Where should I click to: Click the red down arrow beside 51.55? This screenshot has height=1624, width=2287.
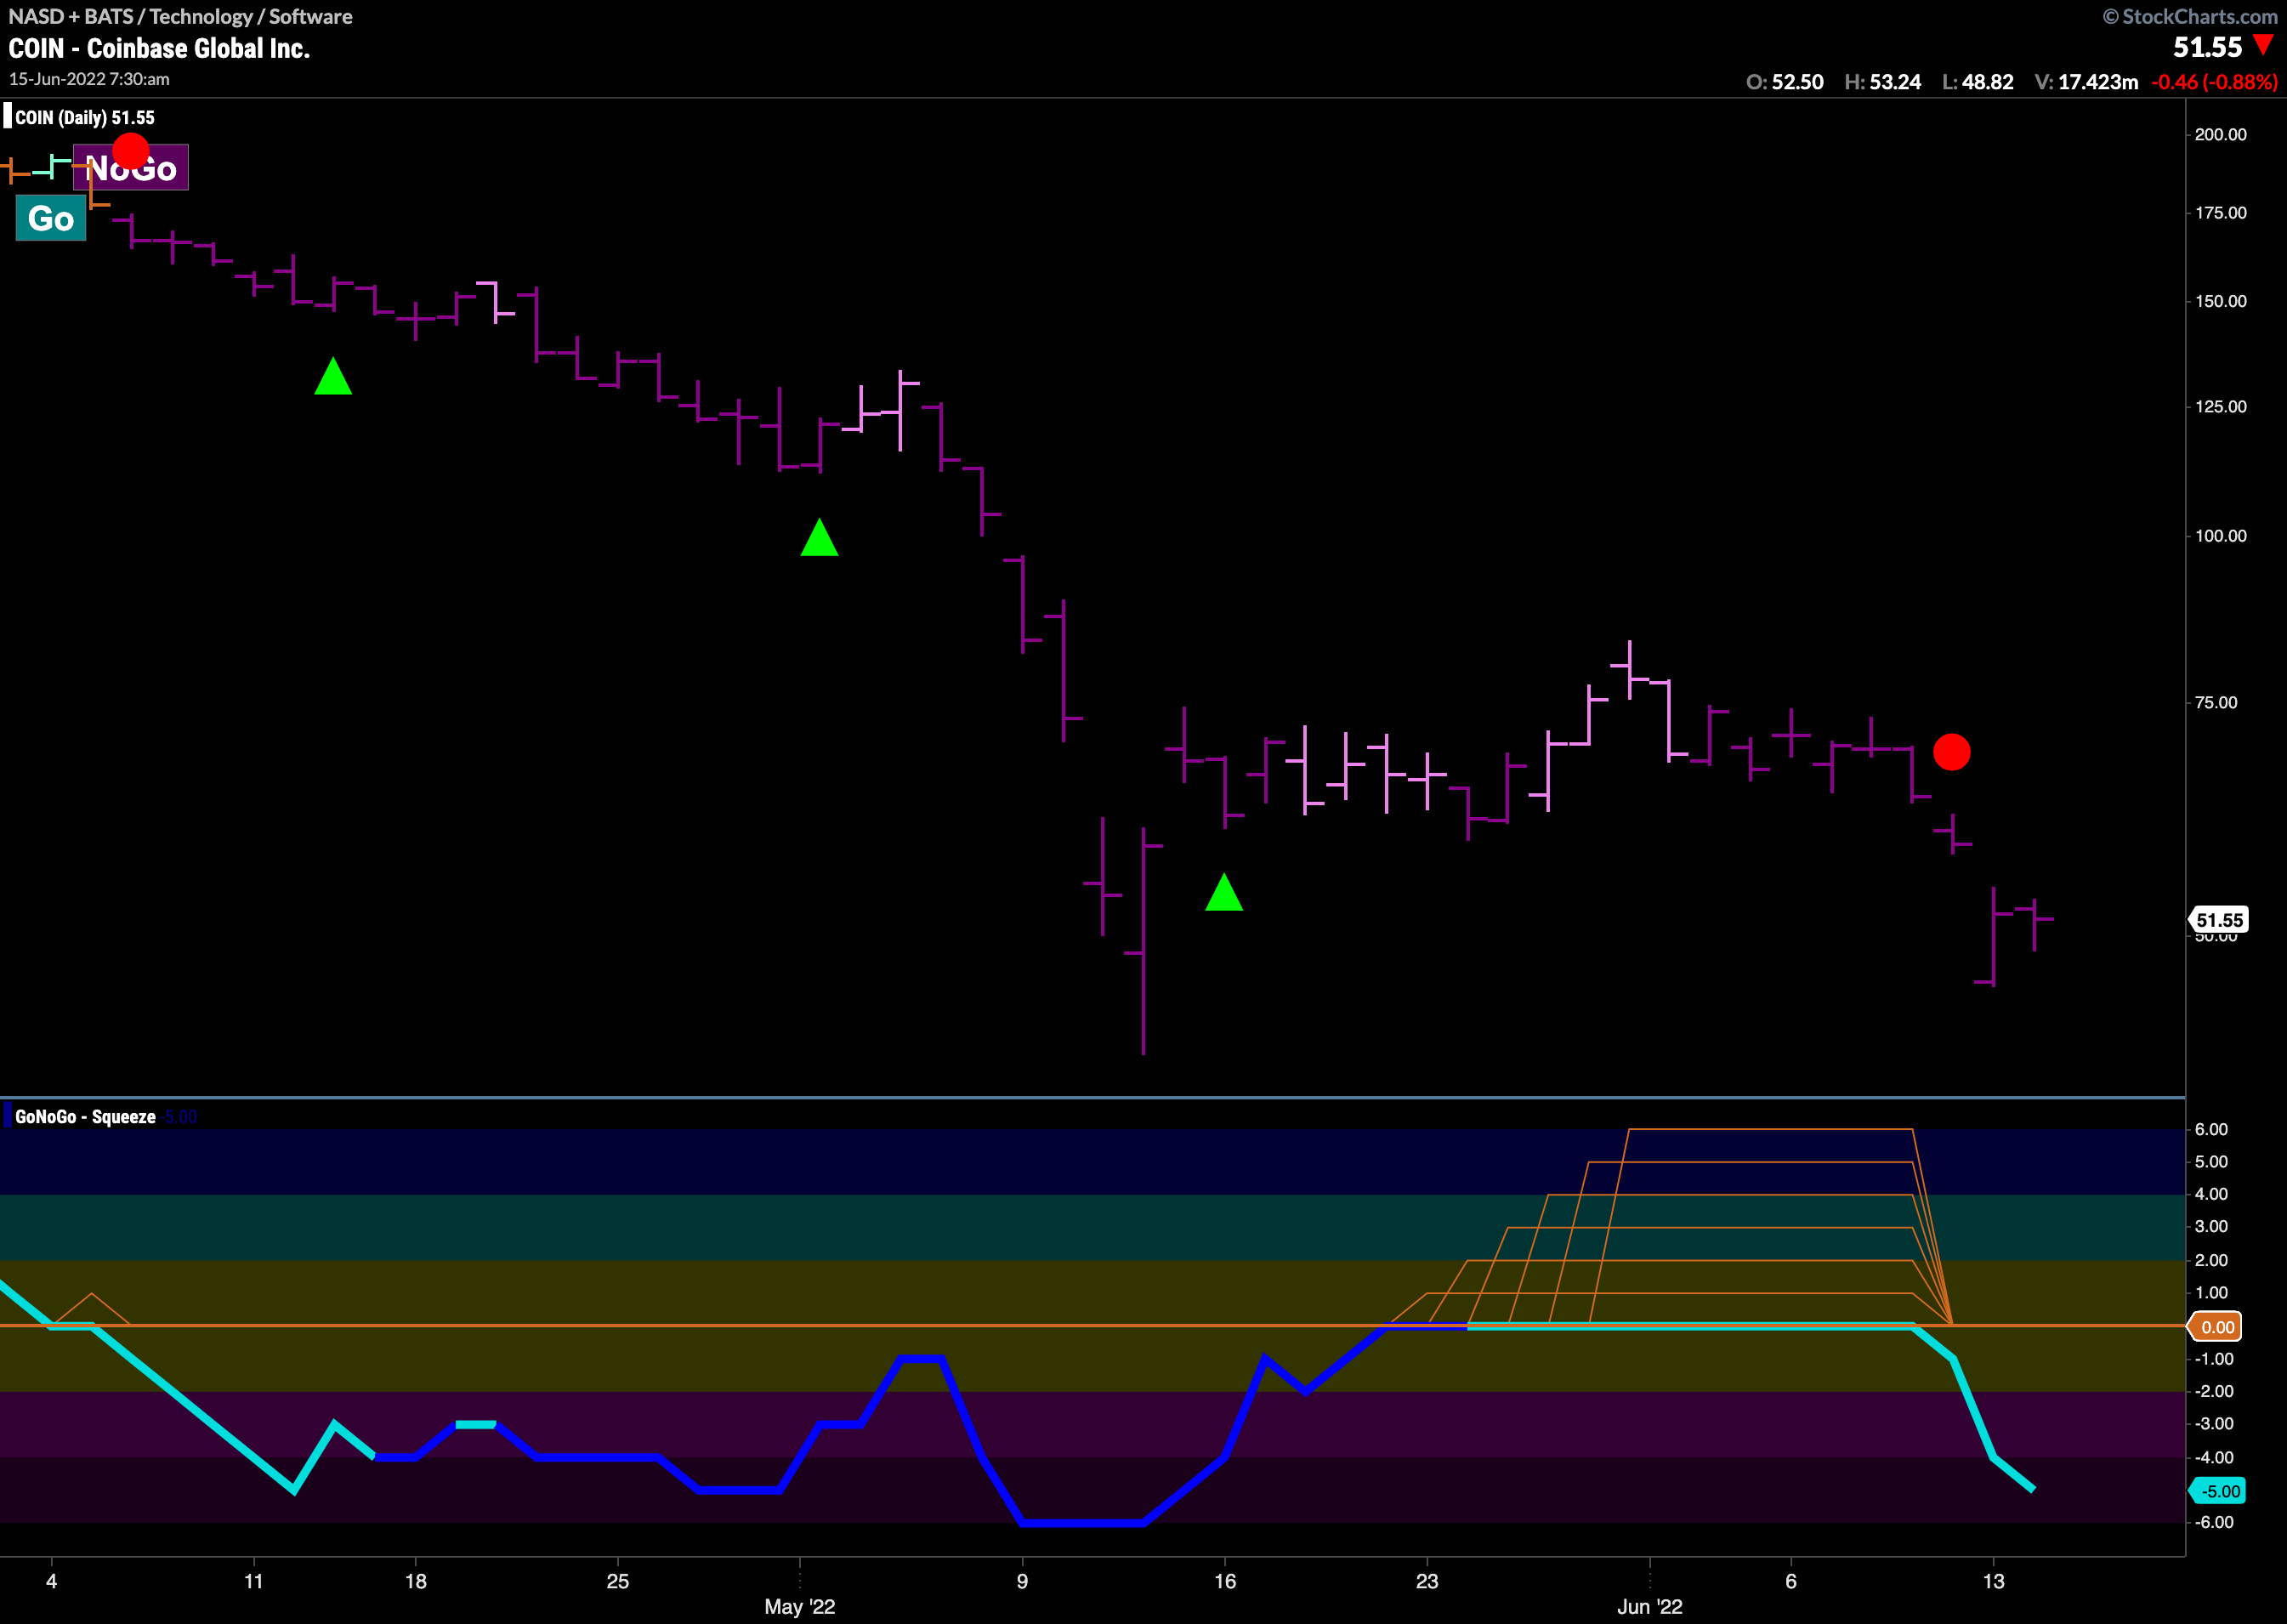point(2264,46)
